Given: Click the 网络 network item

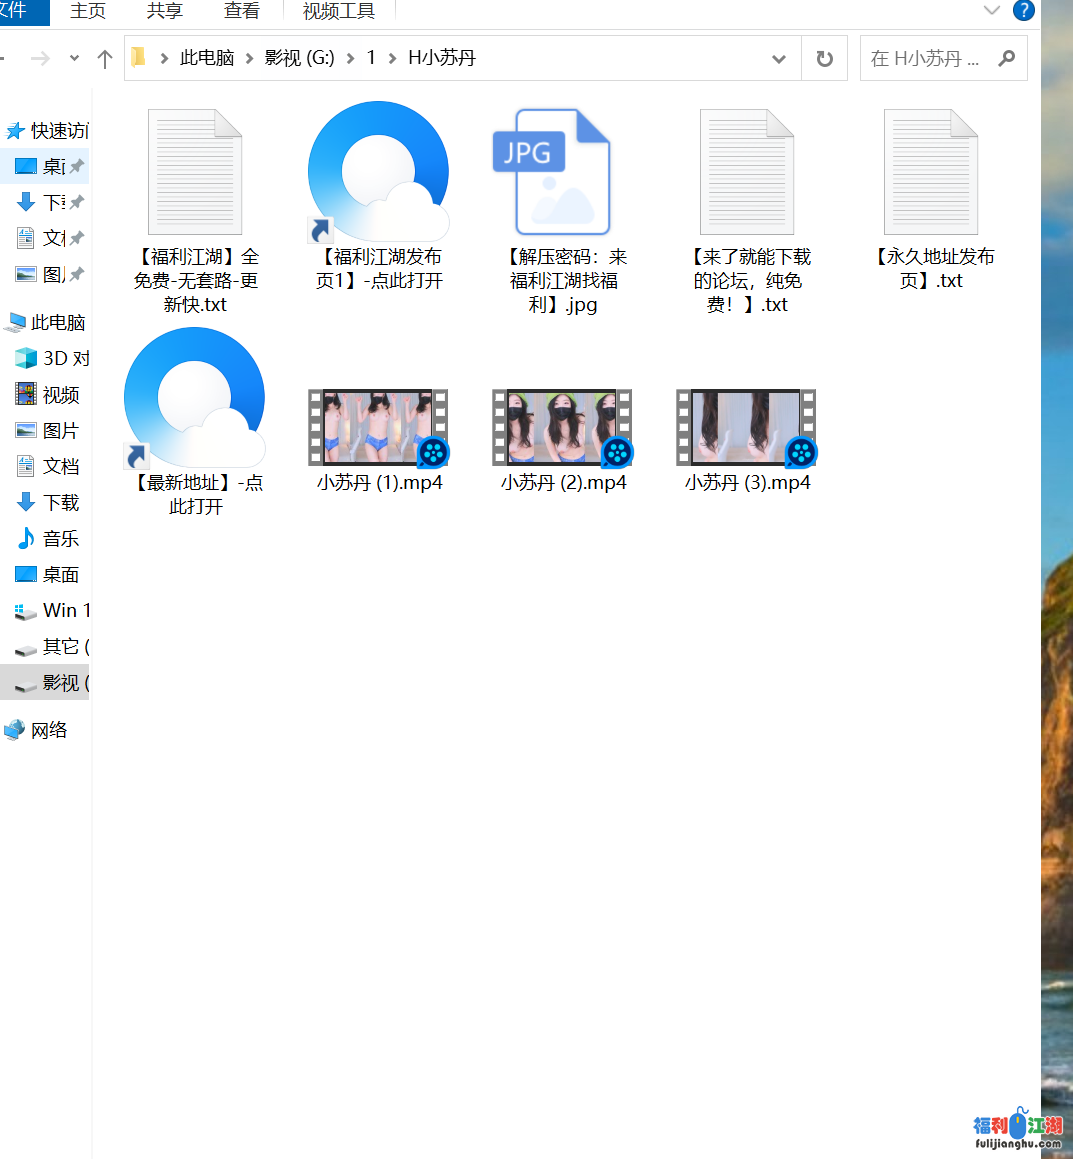Looking at the screenshot, I should coord(48,731).
